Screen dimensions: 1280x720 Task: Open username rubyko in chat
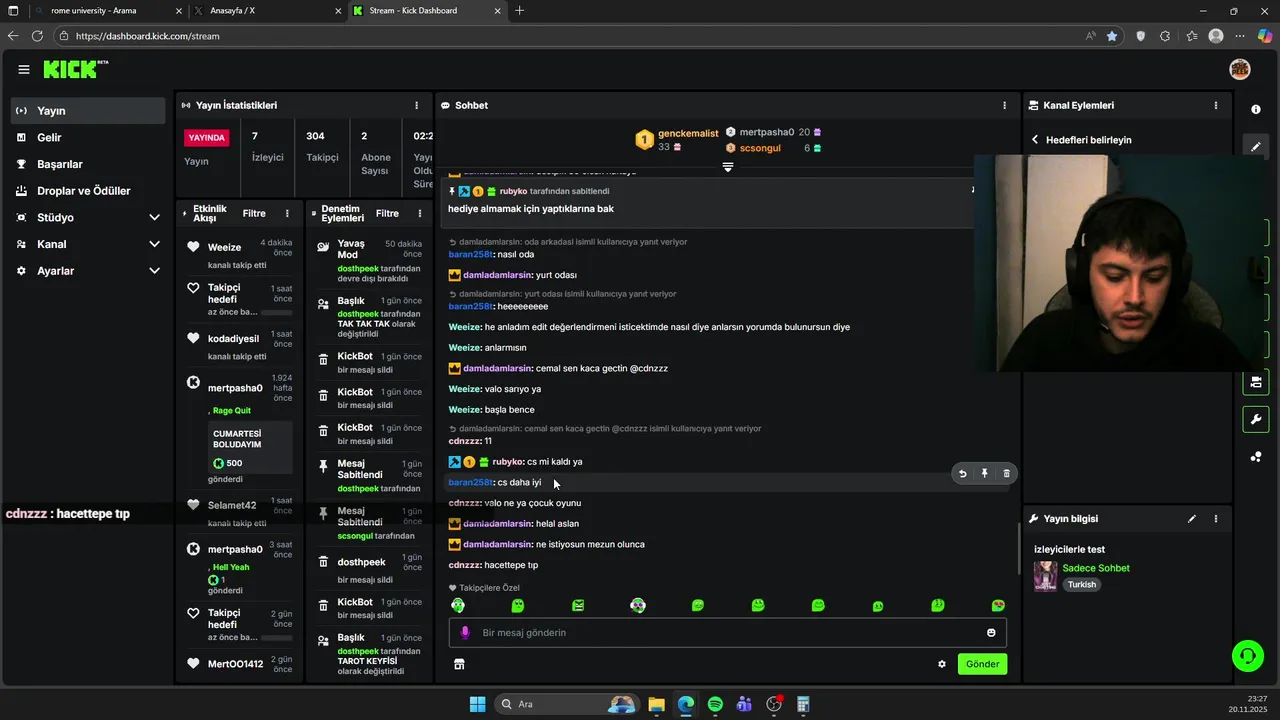pyautogui.click(x=508, y=462)
